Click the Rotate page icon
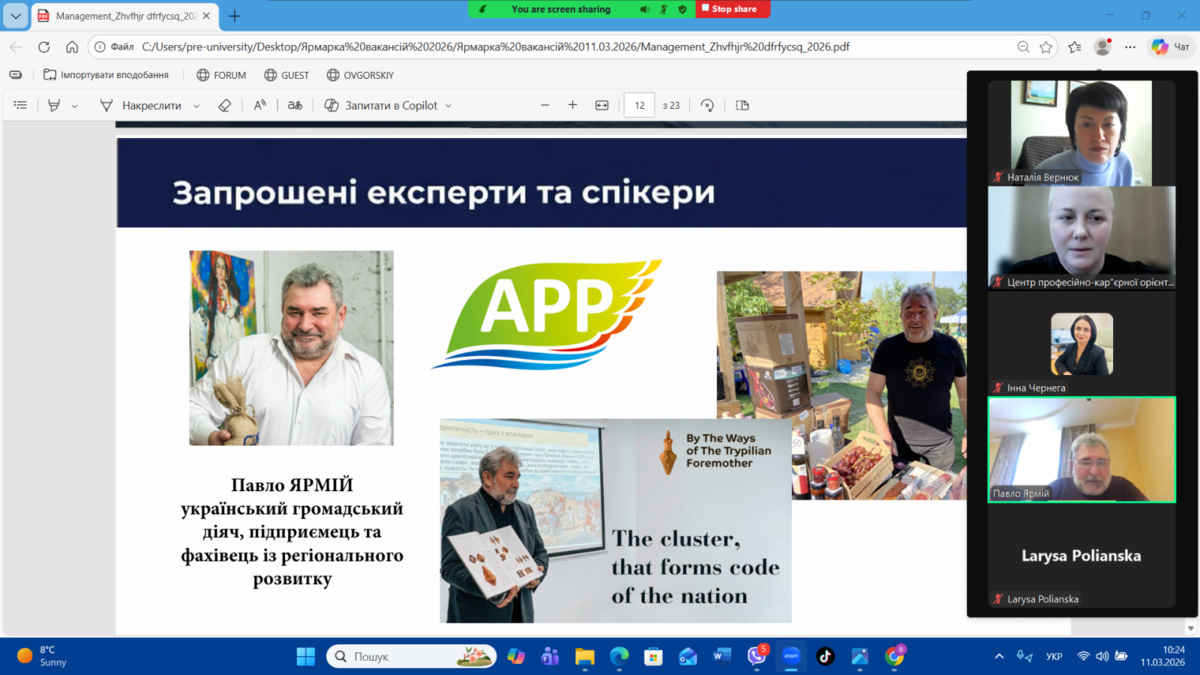 (x=708, y=105)
